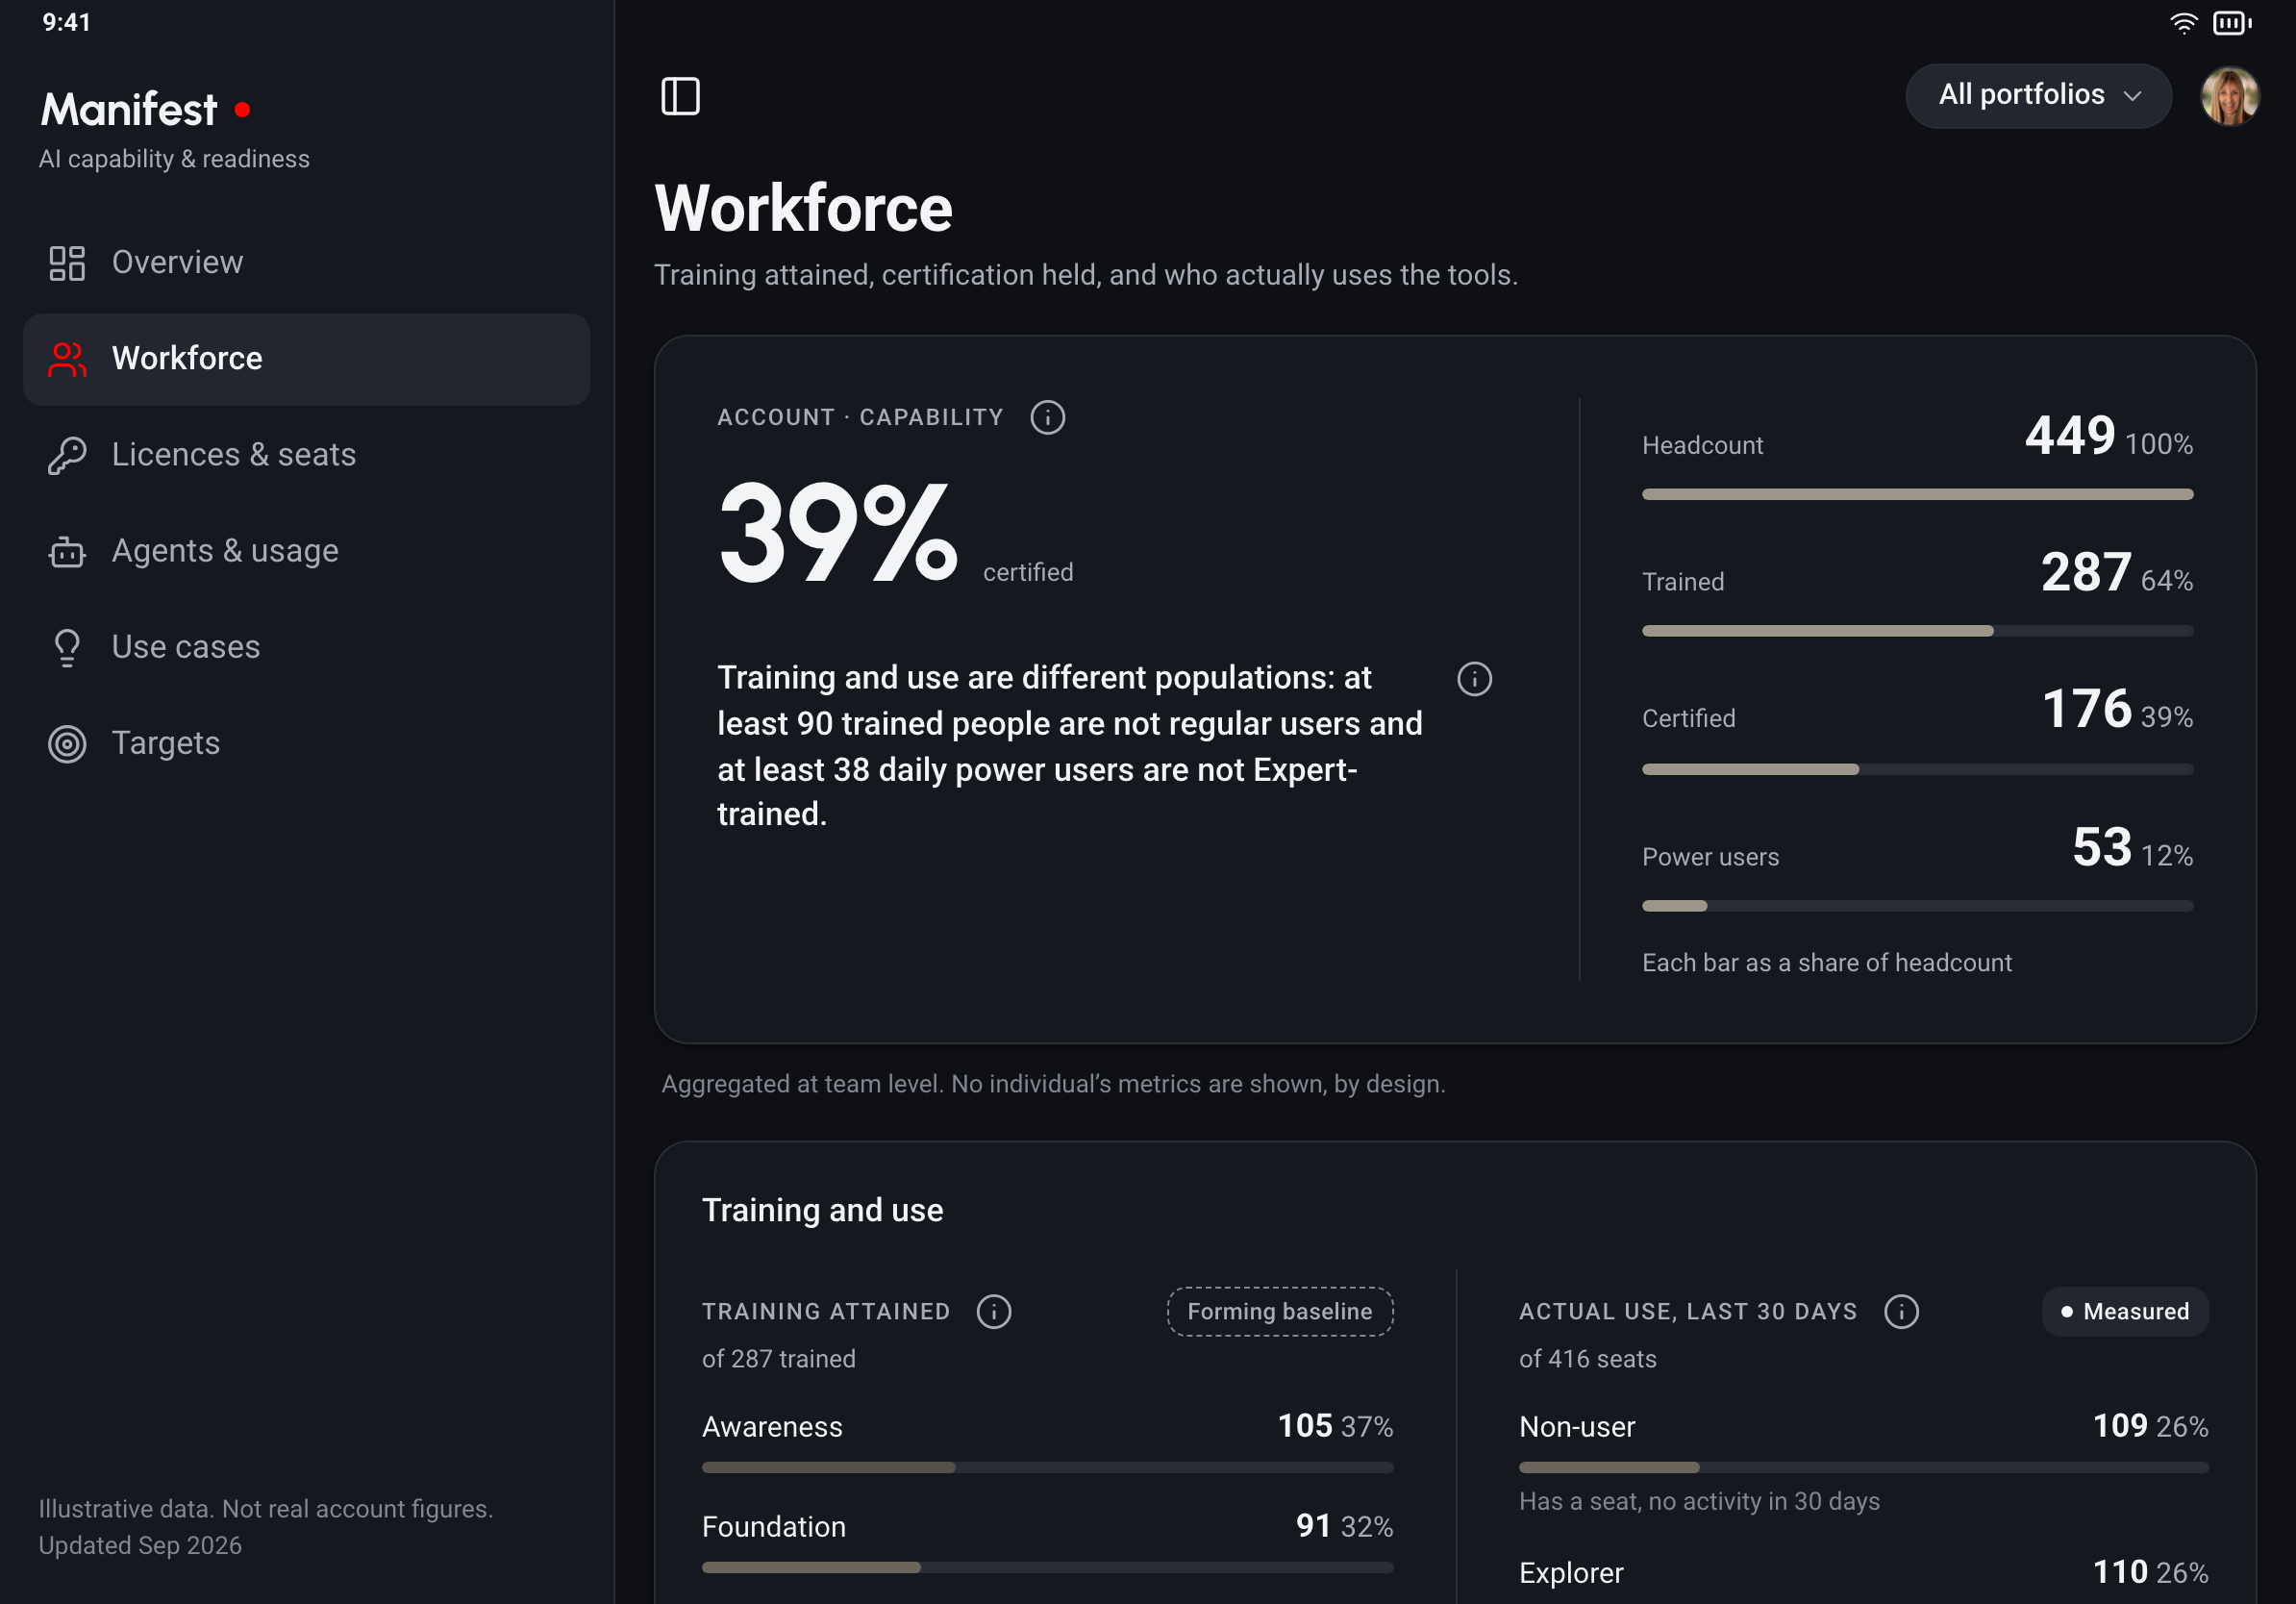
Task: Click the Trained progress bar
Action: pyautogui.click(x=1917, y=631)
